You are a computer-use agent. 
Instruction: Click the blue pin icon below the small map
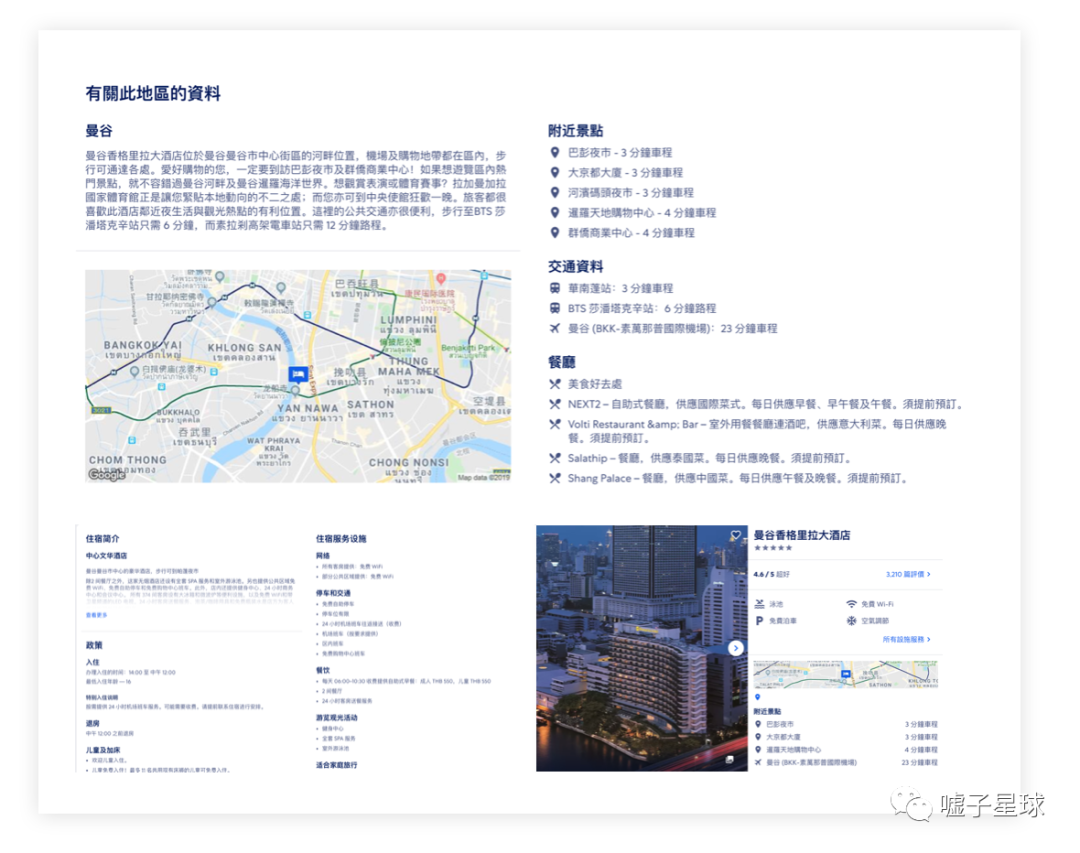(x=758, y=697)
